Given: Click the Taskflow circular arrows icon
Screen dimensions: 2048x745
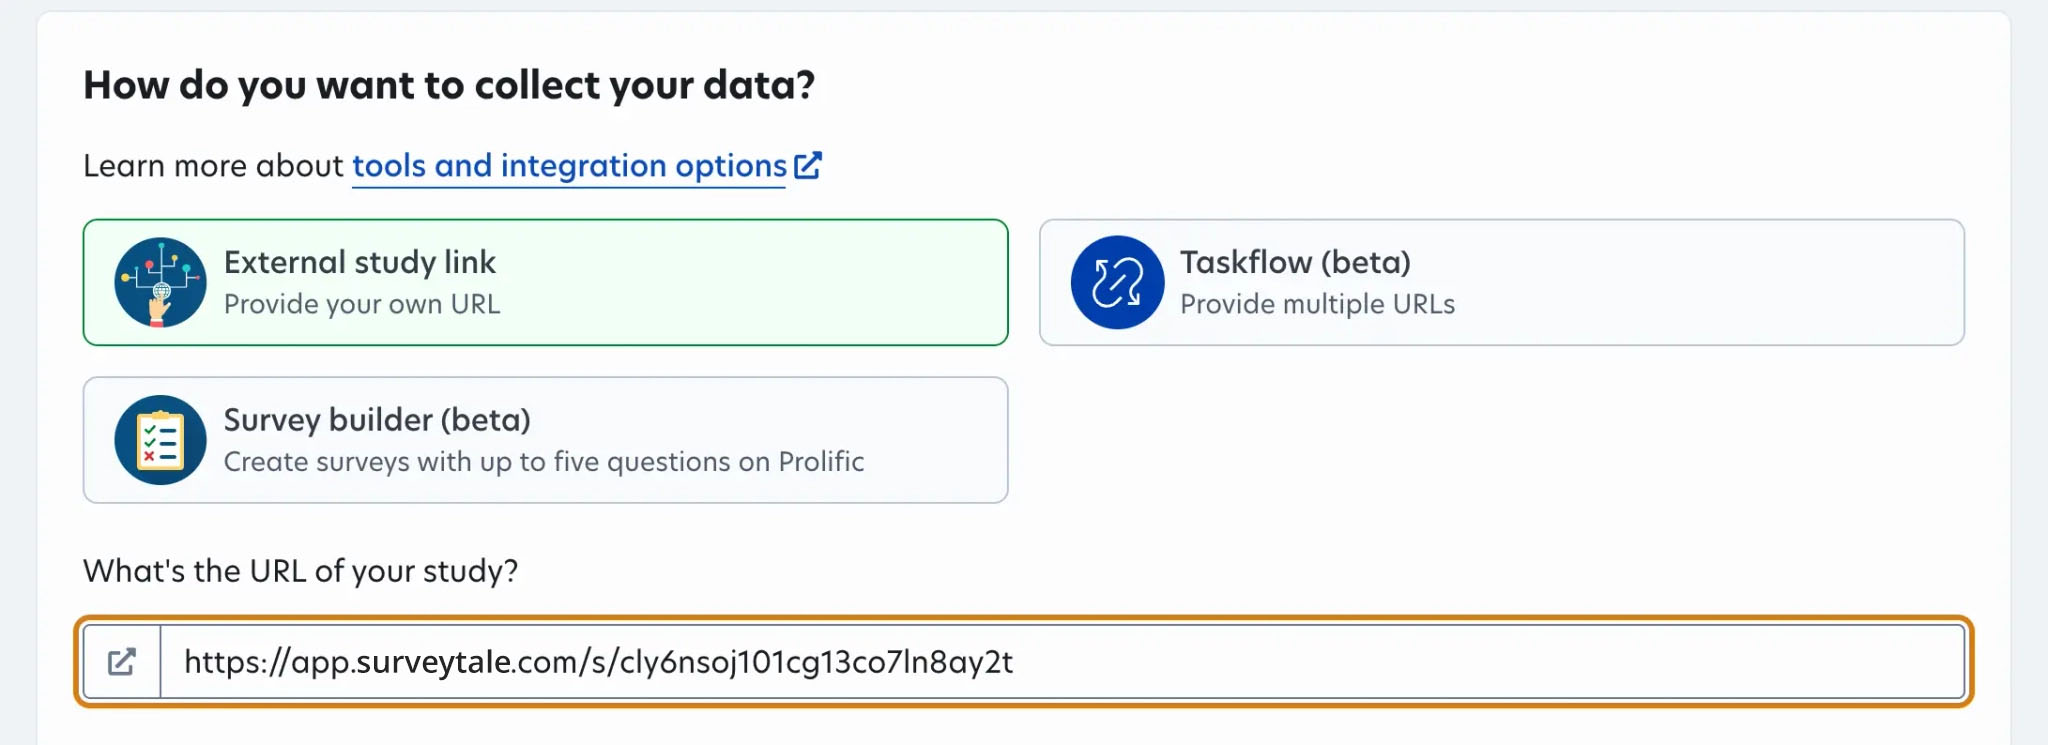Looking at the screenshot, I should pos(1117,283).
